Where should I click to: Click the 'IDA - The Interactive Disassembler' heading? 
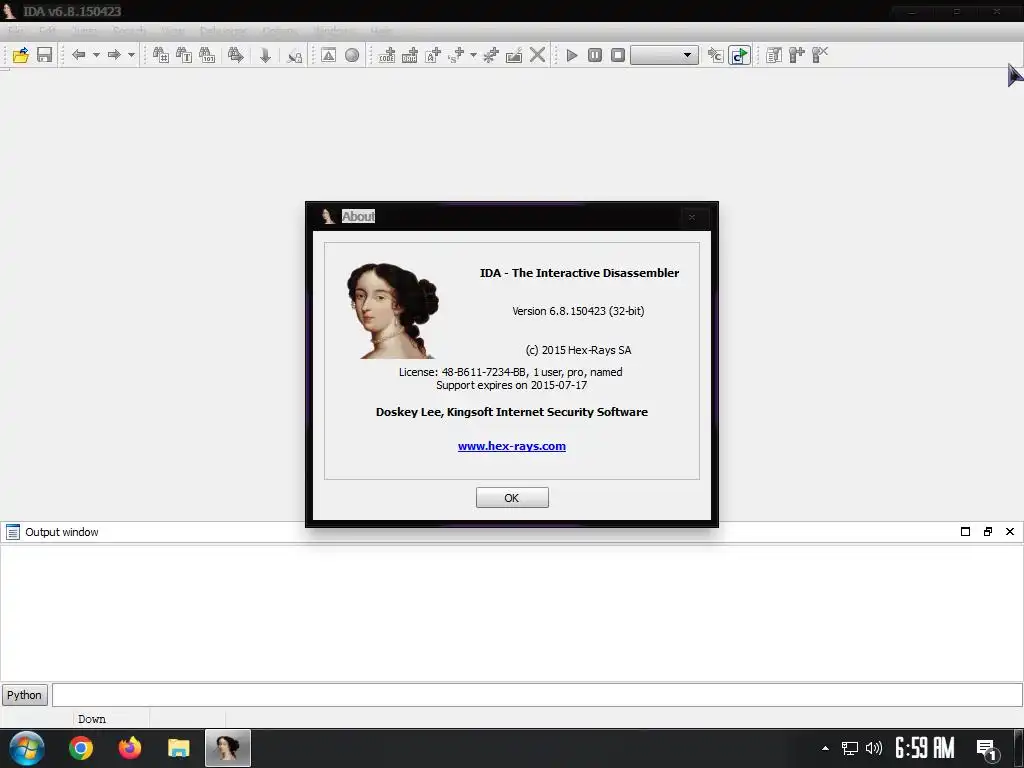579,273
